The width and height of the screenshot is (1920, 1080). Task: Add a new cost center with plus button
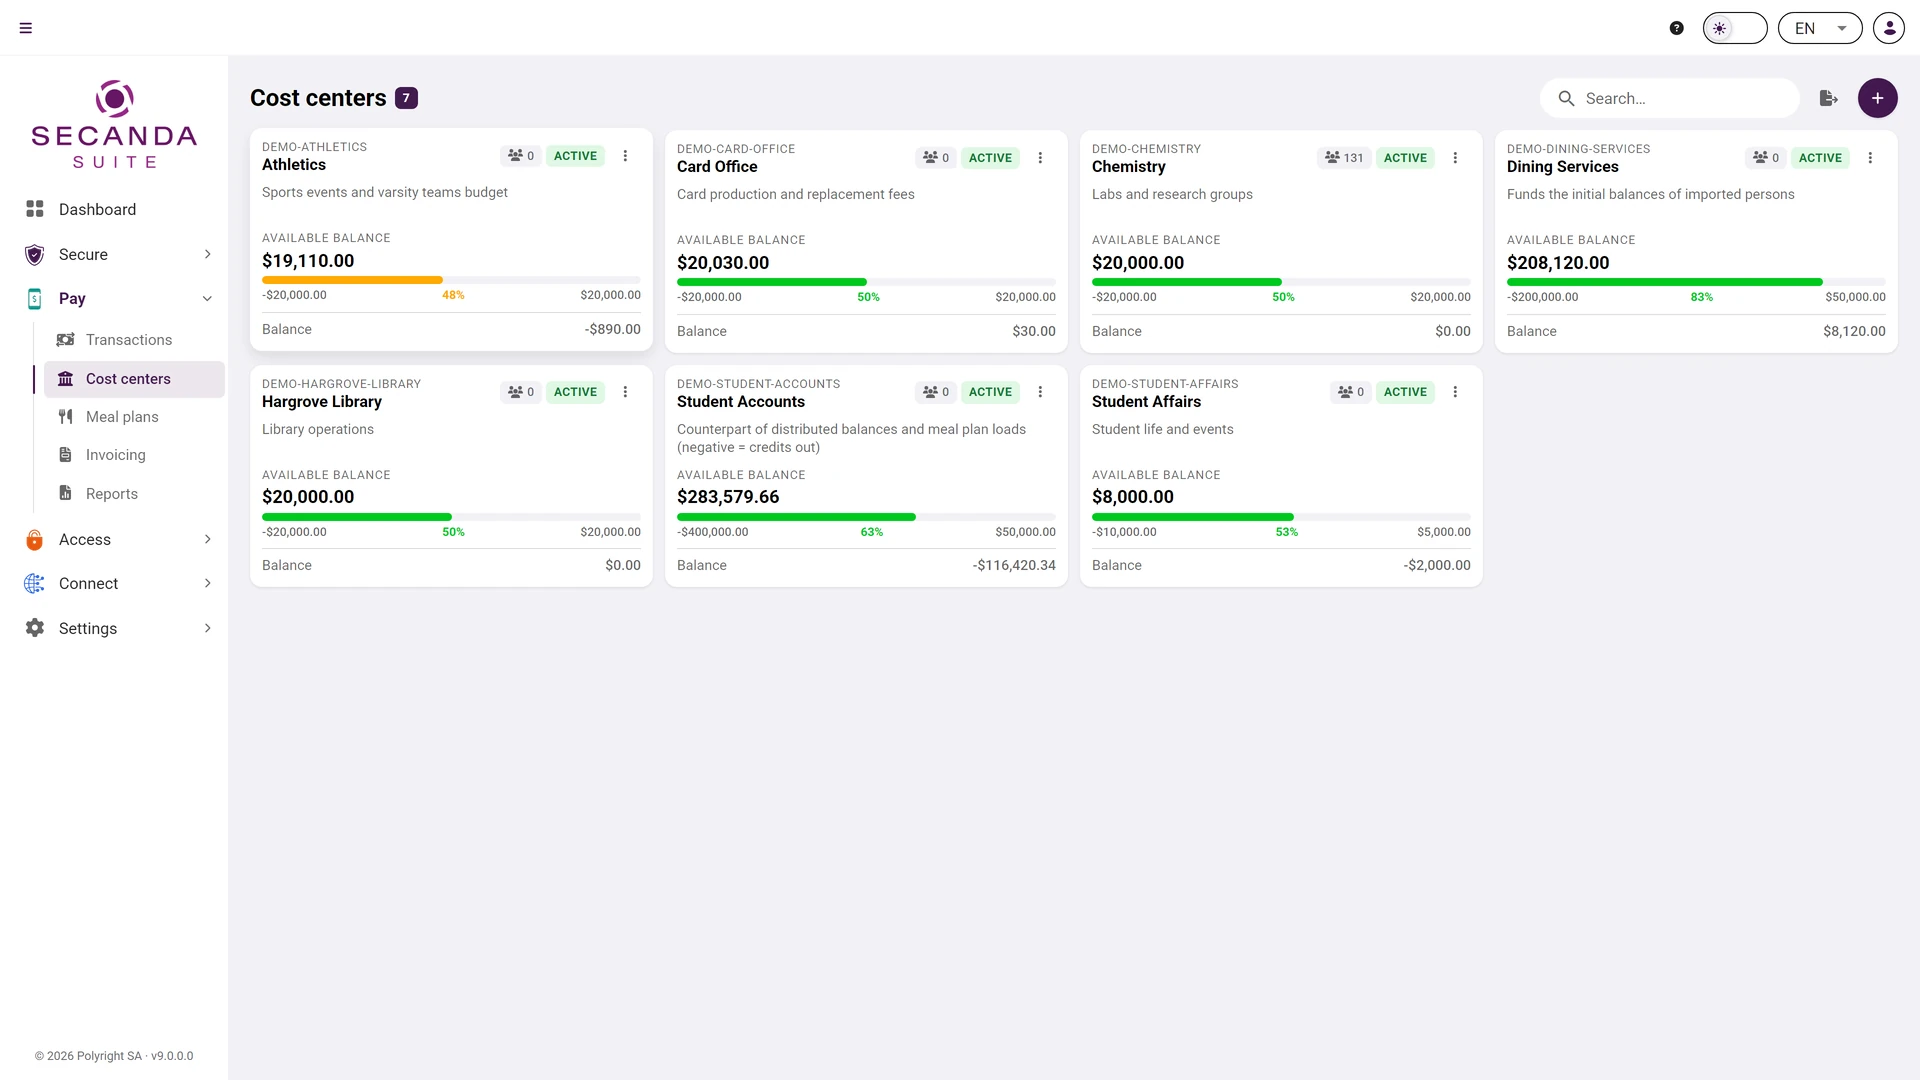(x=1878, y=98)
